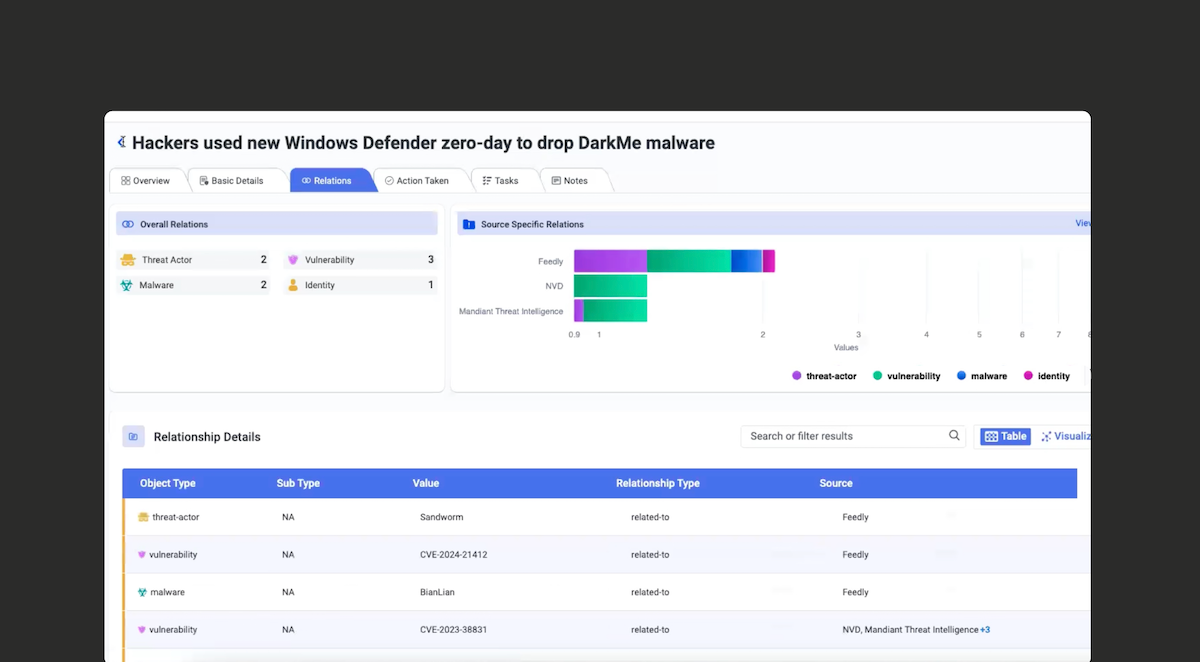Open the Action Taken tab
Image resolution: width=1200 pixels, height=662 pixels.
pos(420,180)
